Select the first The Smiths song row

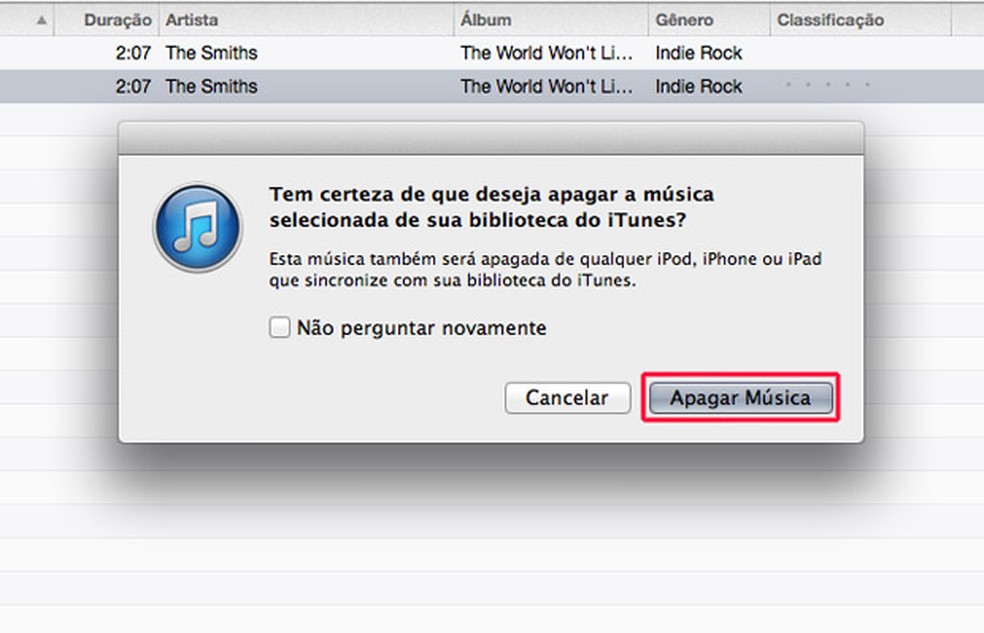pos(492,53)
